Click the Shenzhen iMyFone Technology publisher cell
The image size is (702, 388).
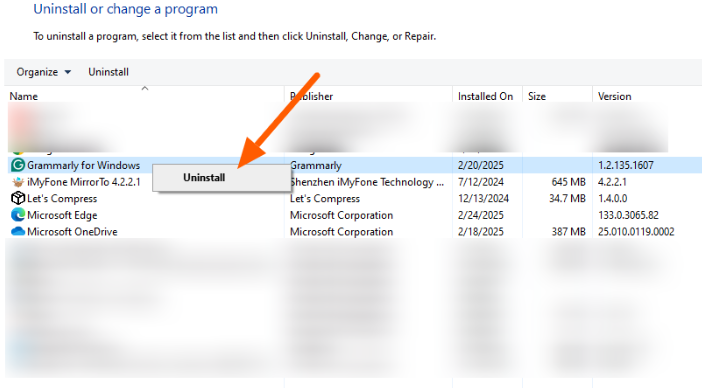367,182
